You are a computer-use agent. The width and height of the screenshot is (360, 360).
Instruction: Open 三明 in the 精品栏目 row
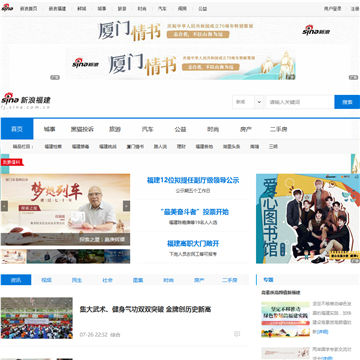(273, 146)
